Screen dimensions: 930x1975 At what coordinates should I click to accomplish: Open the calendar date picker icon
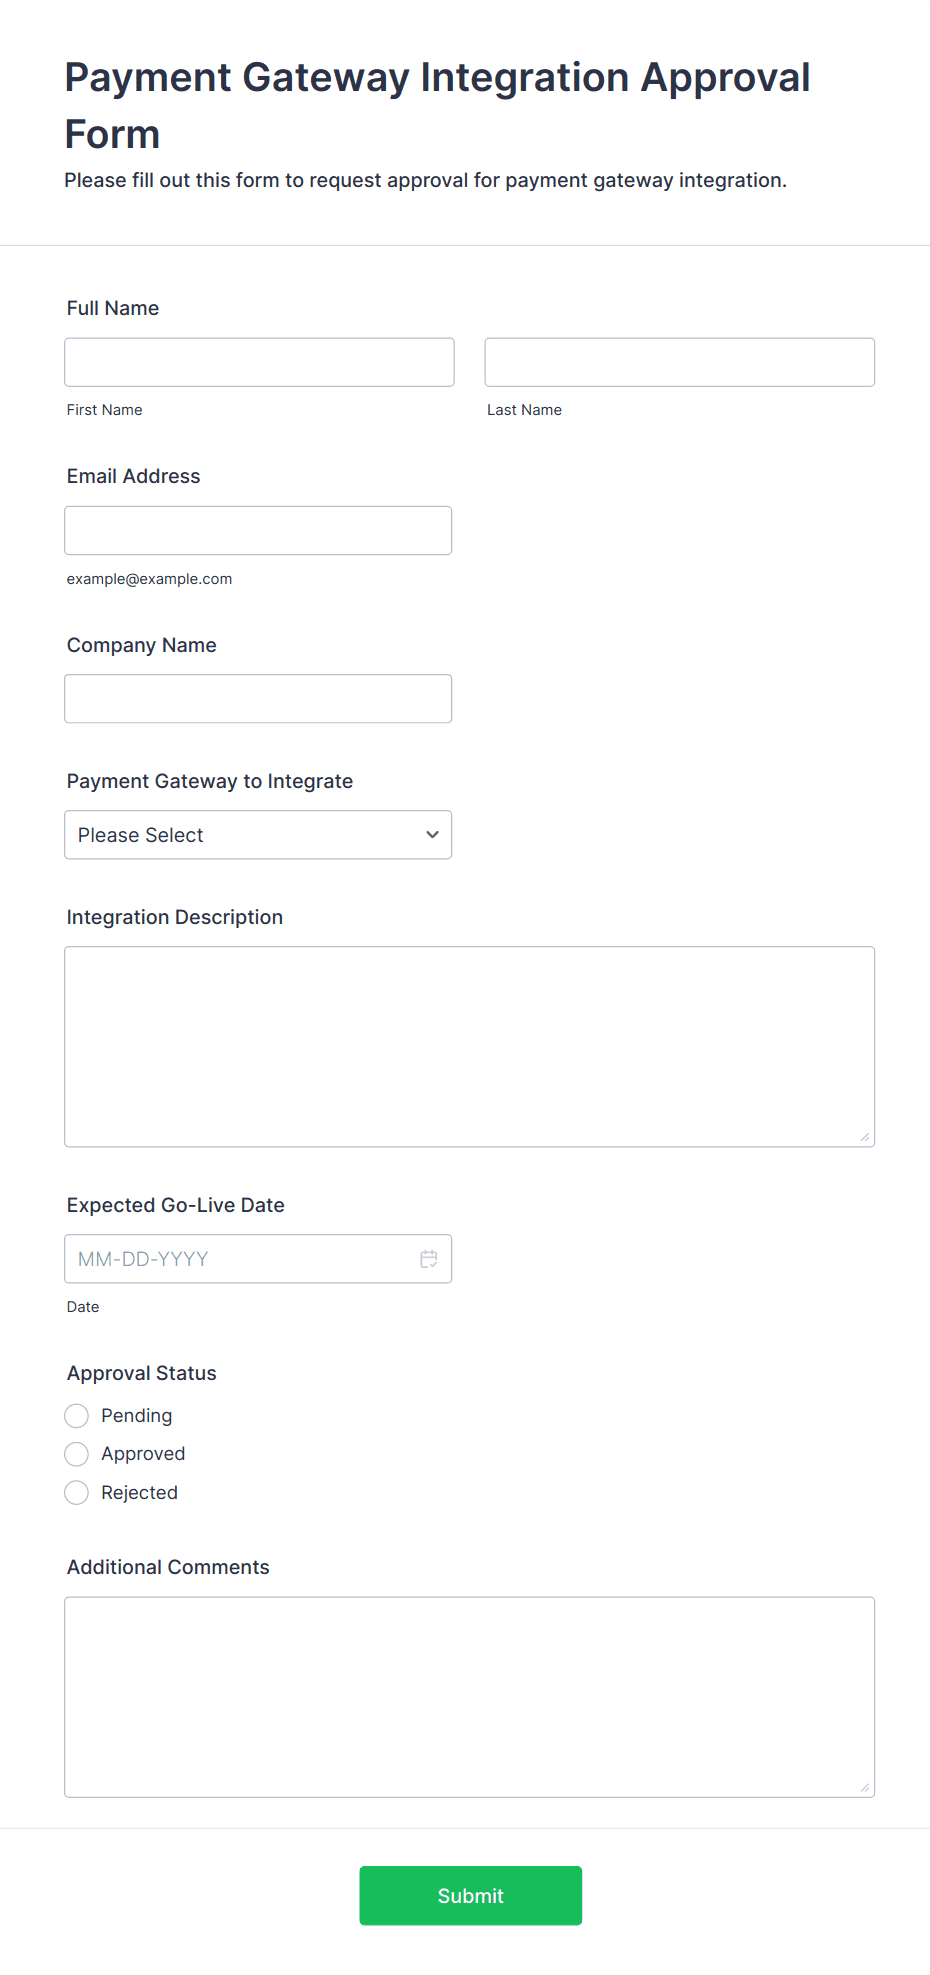click(429, 1259)
